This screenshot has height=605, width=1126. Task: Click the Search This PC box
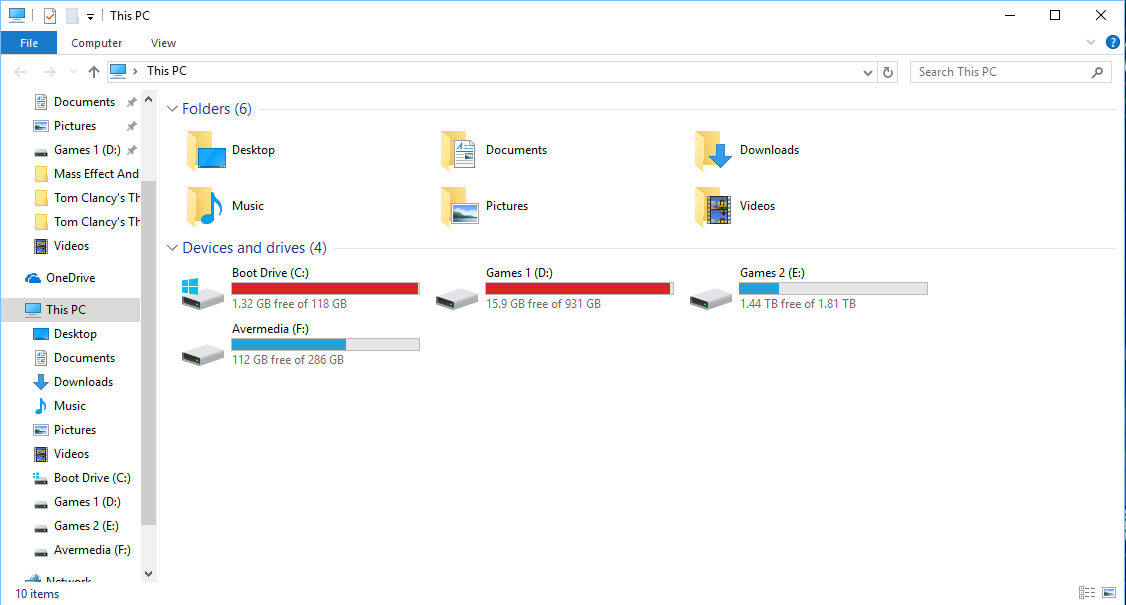[x=1000, y=72]
